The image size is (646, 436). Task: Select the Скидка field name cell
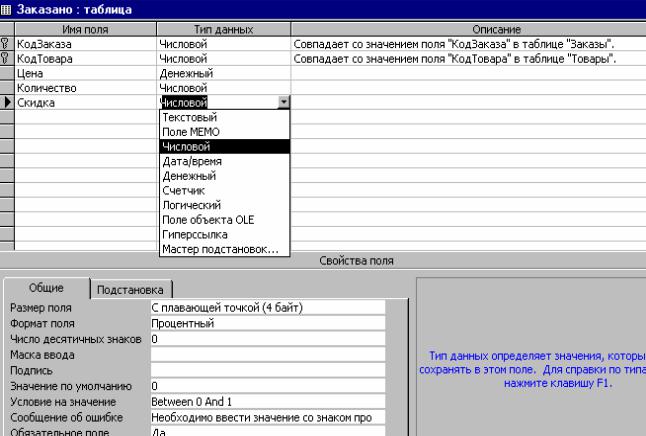[85, 102]
